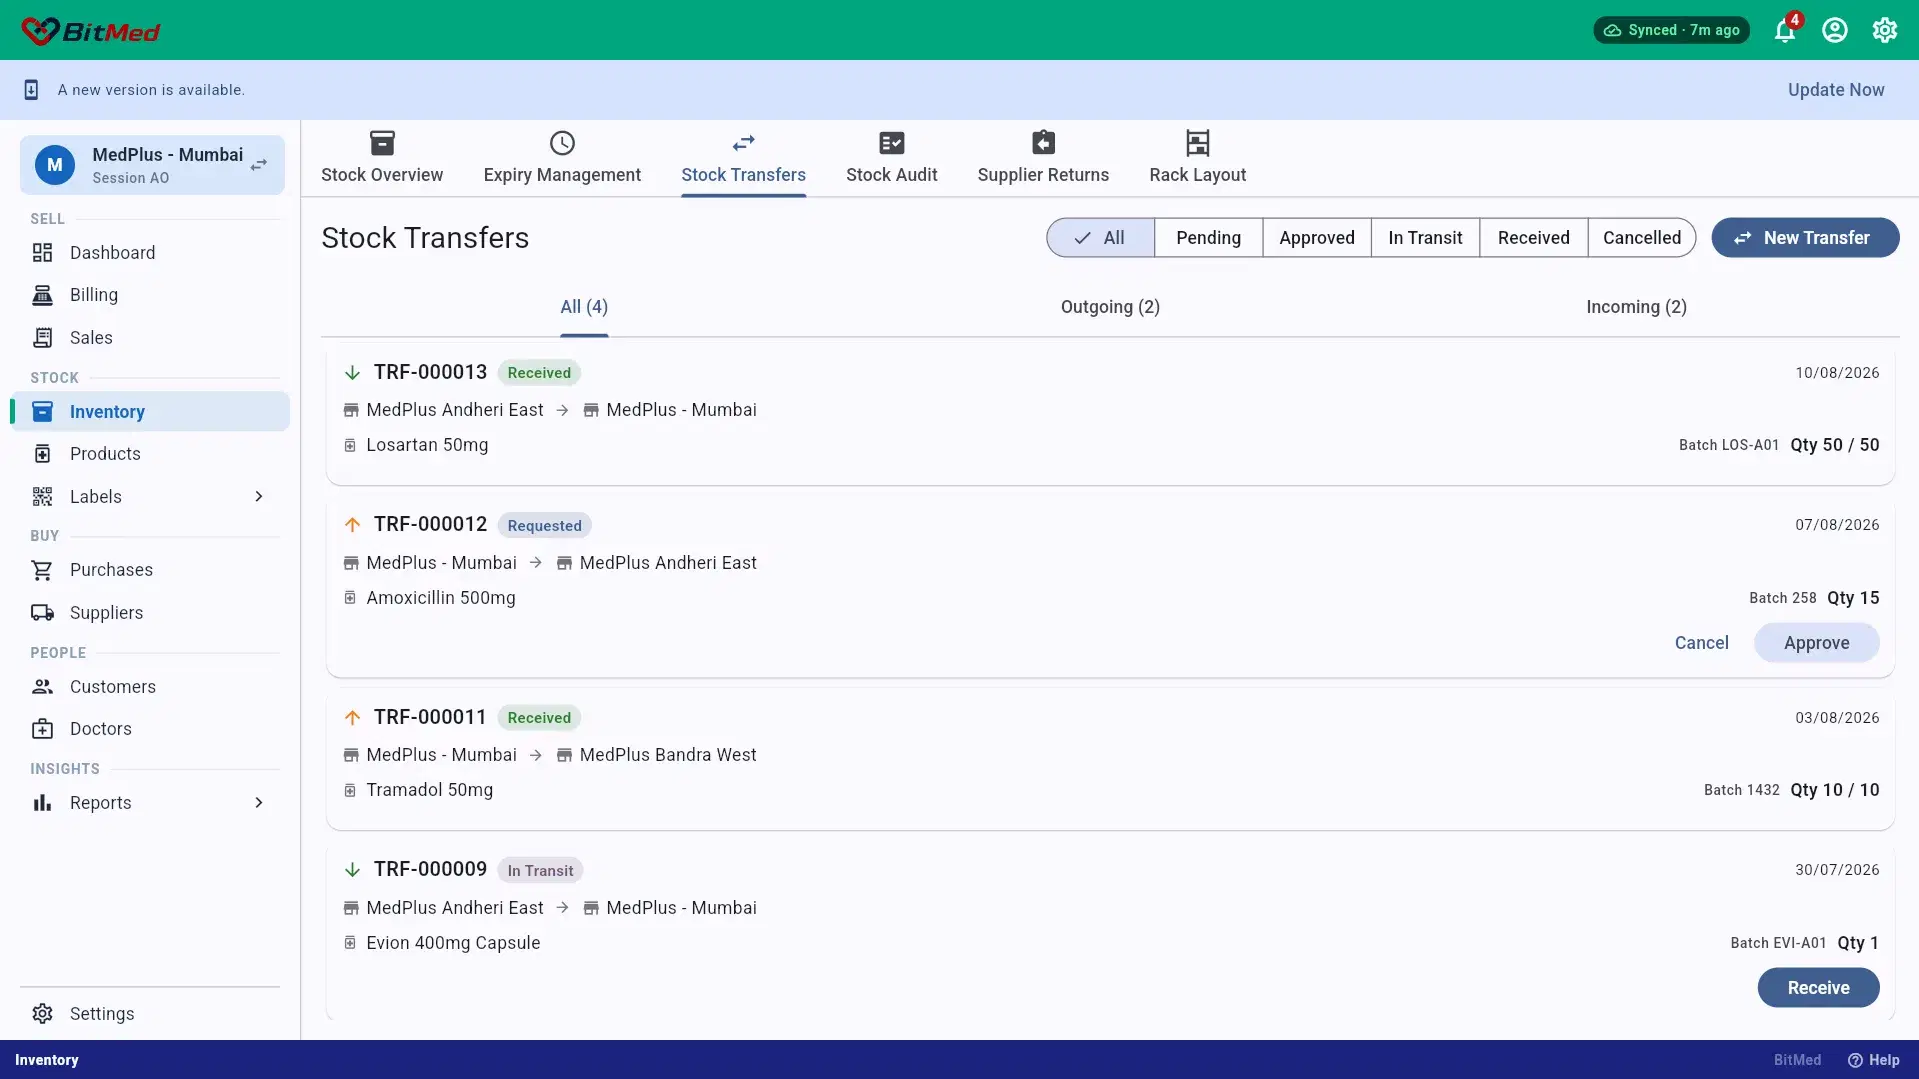
Task: Show the Outgoing (2) transfers tab
Action: (1110, 308)
